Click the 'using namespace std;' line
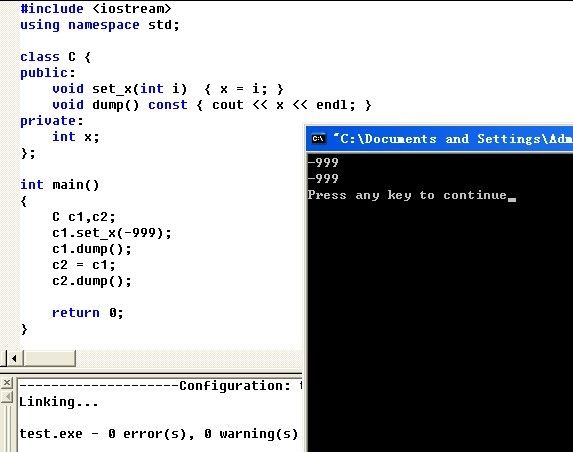 click(x=100, y=25)
